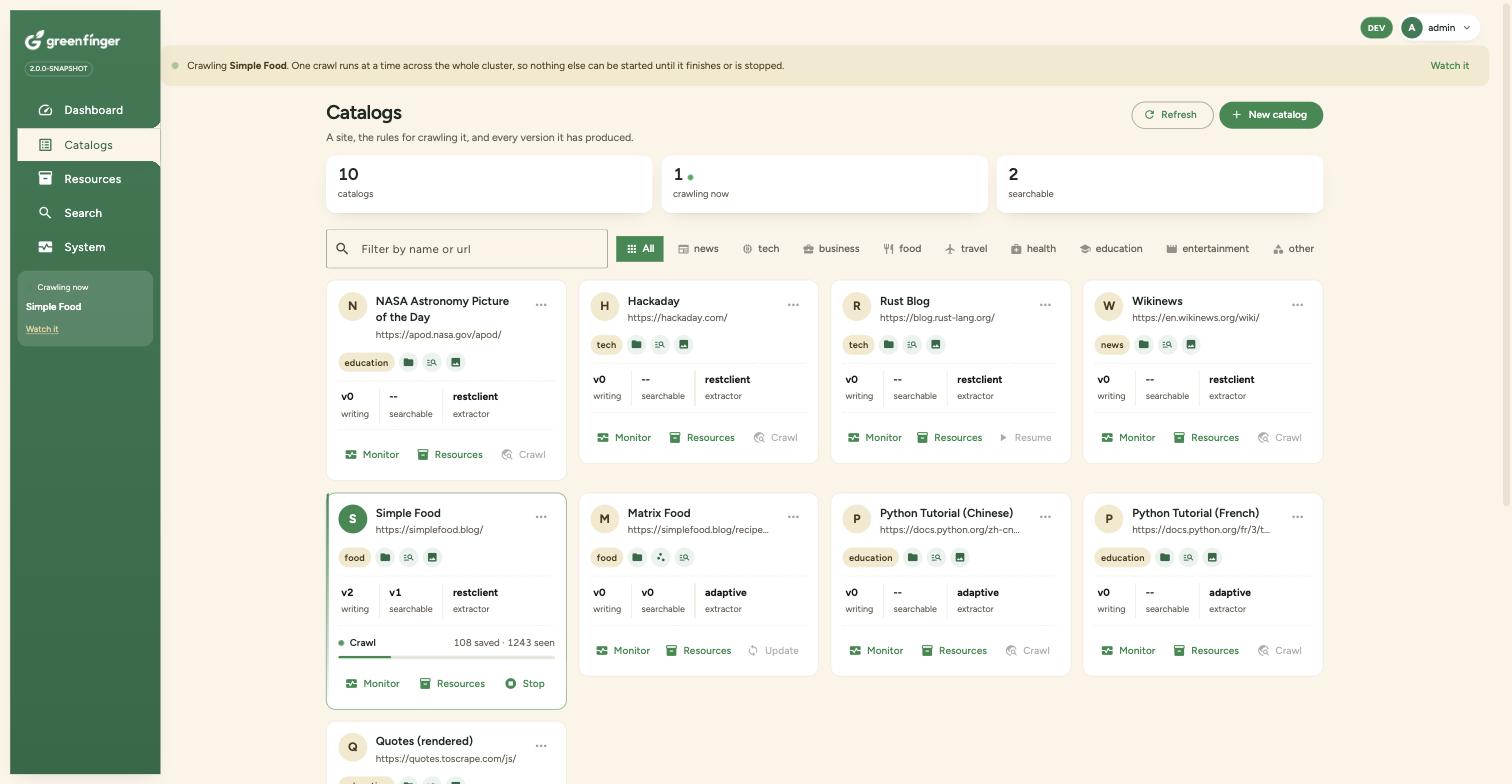Open three-dot menu on Simple Food card

click(541, 517)
